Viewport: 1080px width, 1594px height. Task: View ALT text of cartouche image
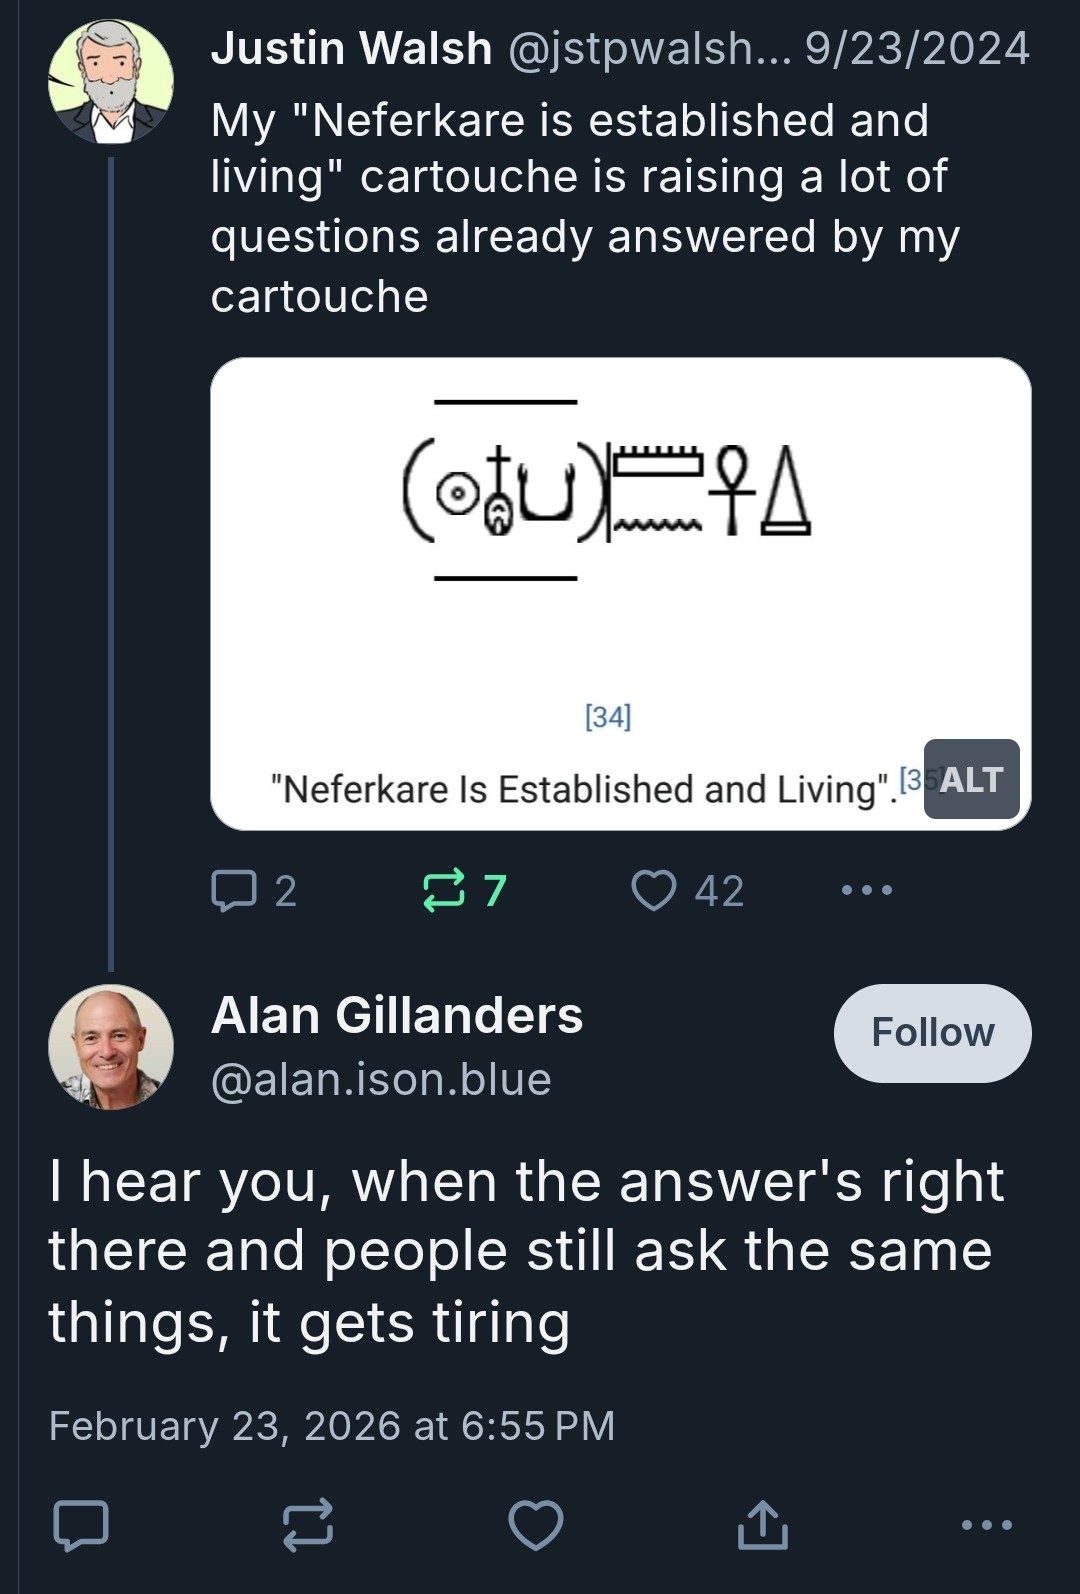971,779
